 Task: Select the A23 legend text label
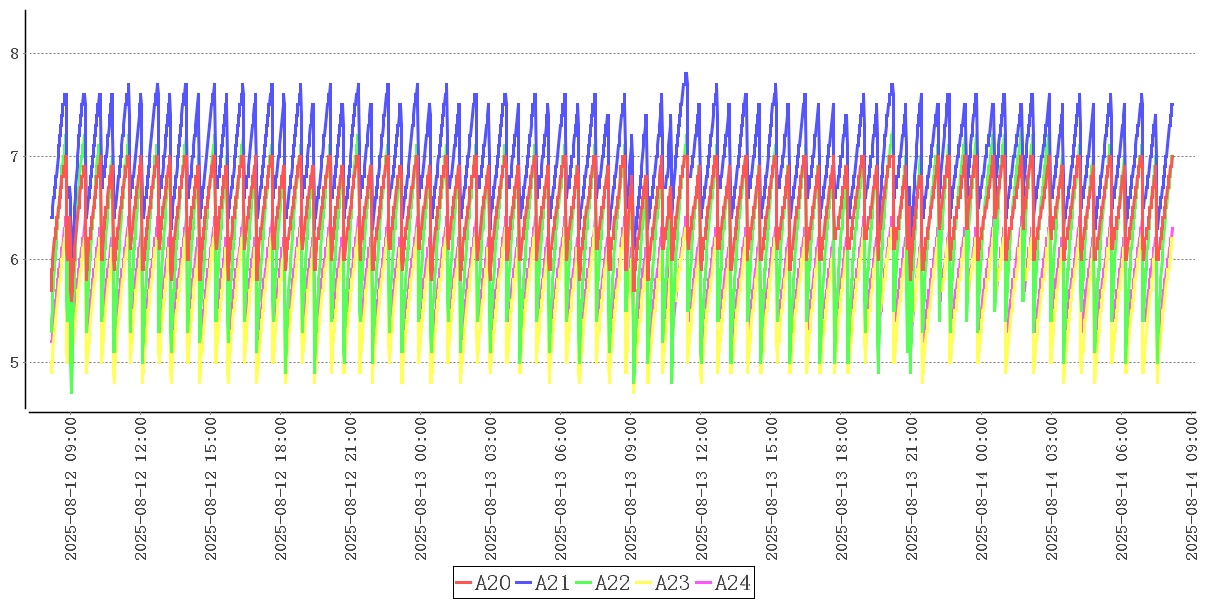click(x=672, y=583)
